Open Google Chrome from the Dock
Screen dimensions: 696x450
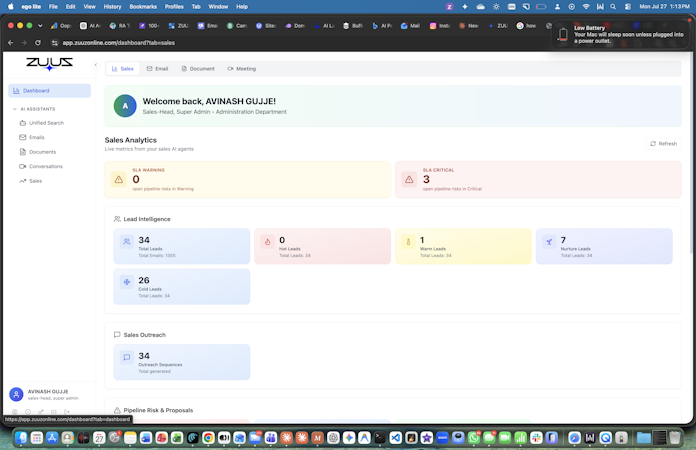pyautogui.click(x=208, y=438)
